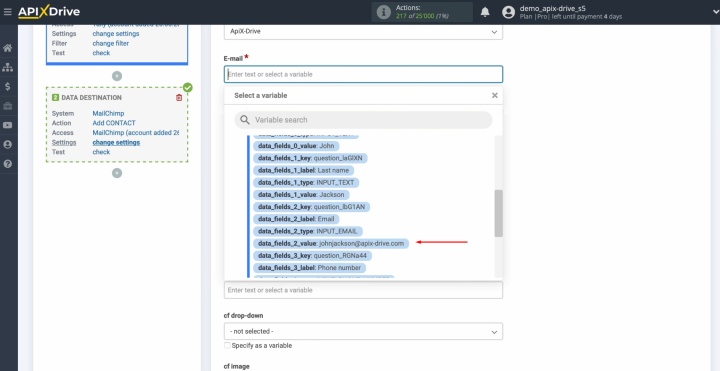
Task: Open the MailChimp system link
Action: tap(108, 113)
